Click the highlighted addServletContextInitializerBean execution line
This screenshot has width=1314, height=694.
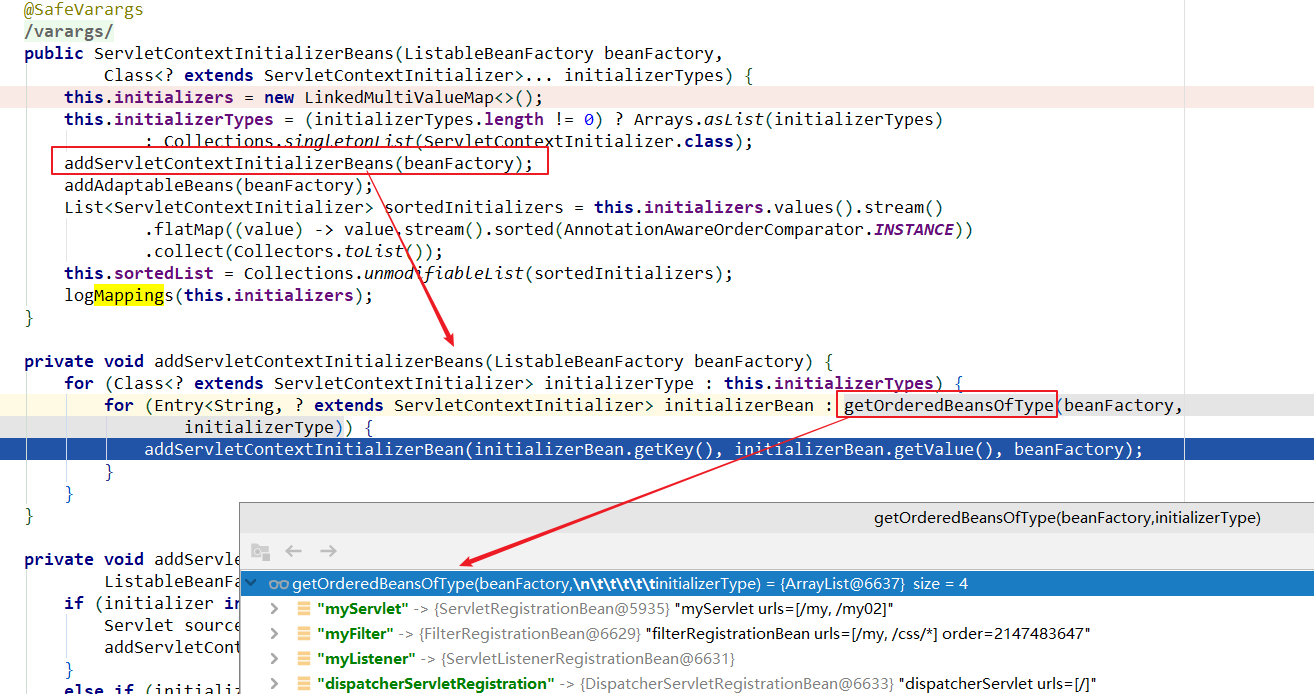pyautogui.click(x=643, y=449)
